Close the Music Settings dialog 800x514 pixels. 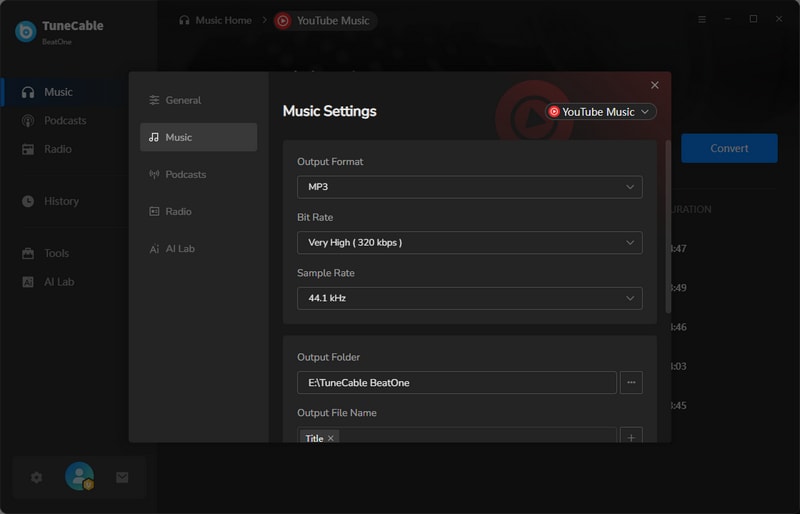[x=655, y=85]
